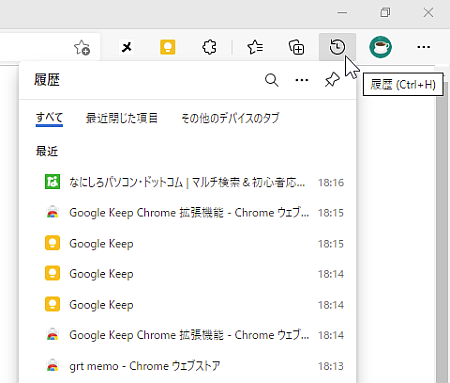Pin the history panel
Viewport: 450px width, 383px height.
(x=332, y=80)
